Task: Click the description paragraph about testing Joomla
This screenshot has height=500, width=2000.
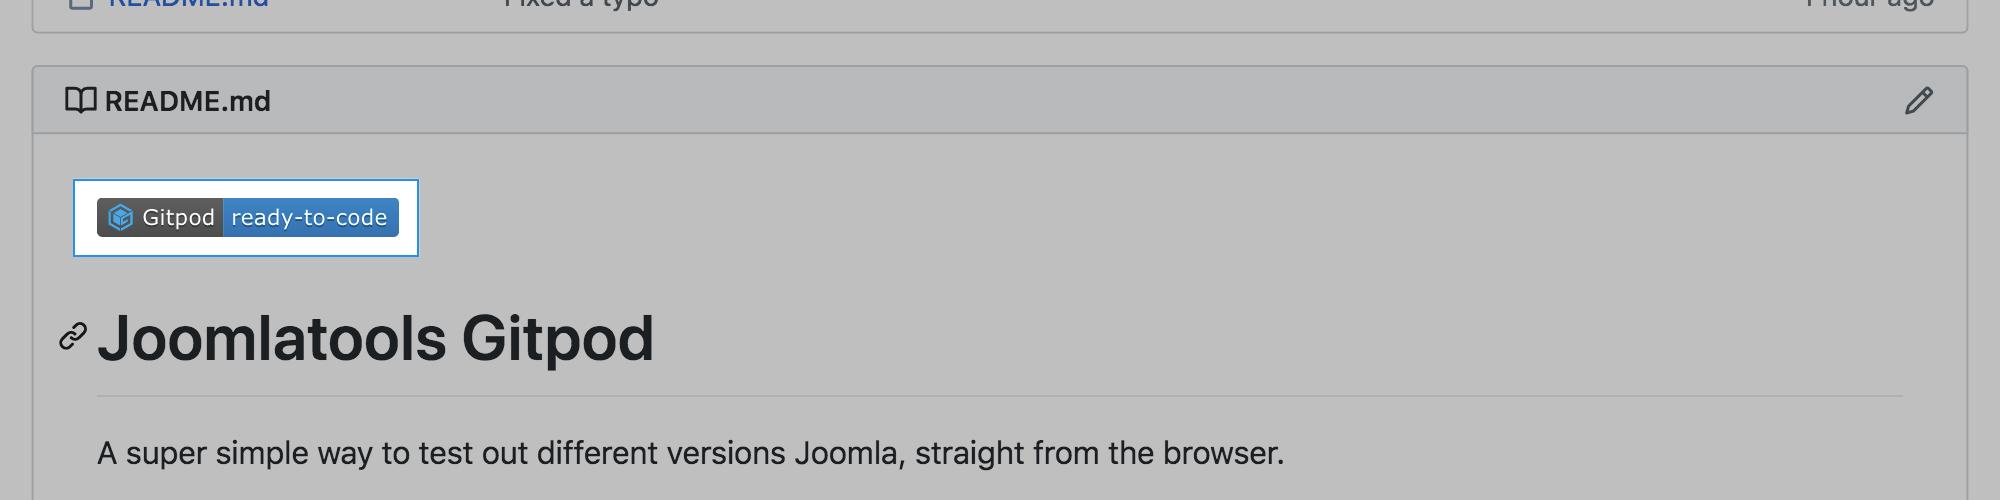Action: [690, 453]
